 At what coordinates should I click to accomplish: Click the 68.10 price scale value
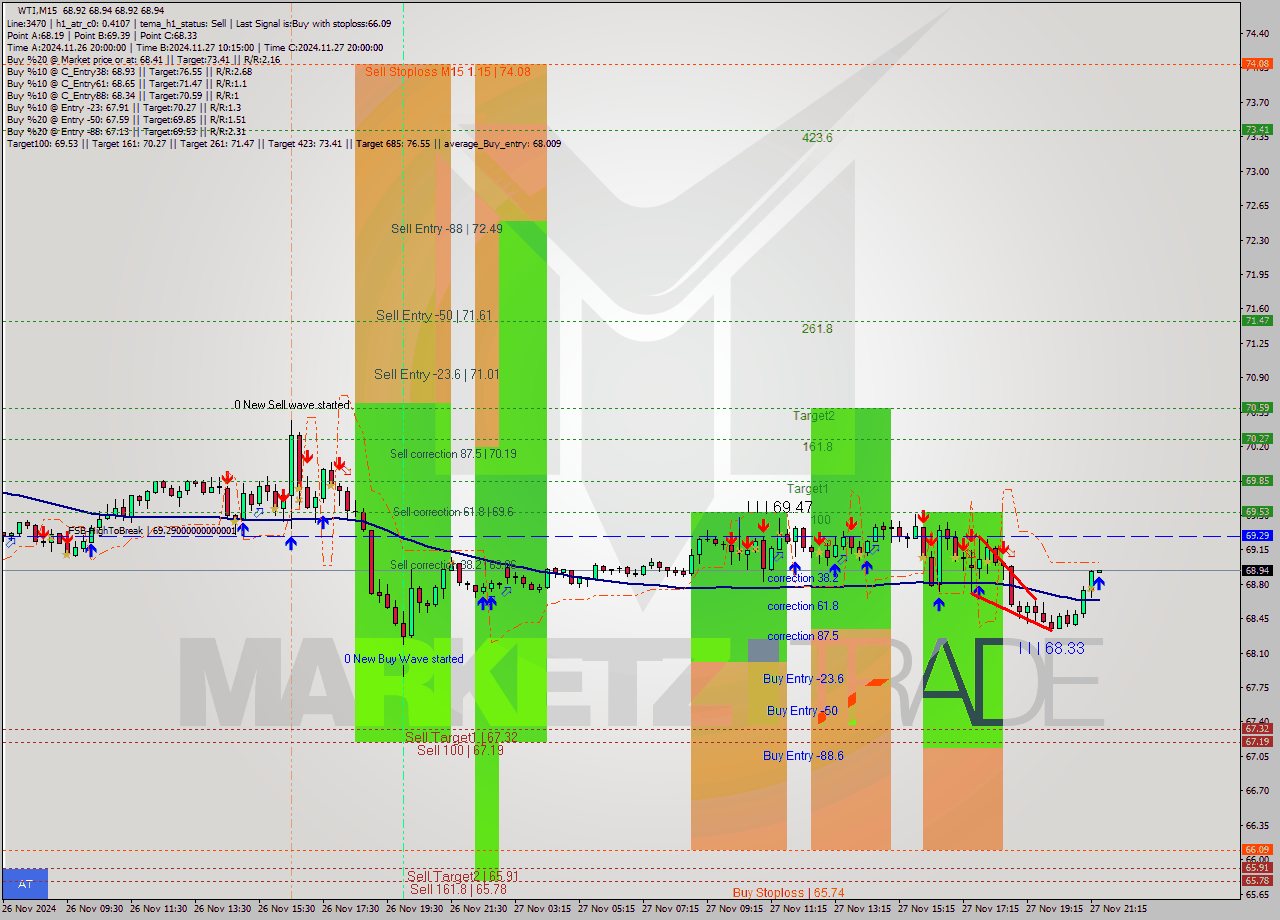pos(1257,653)
